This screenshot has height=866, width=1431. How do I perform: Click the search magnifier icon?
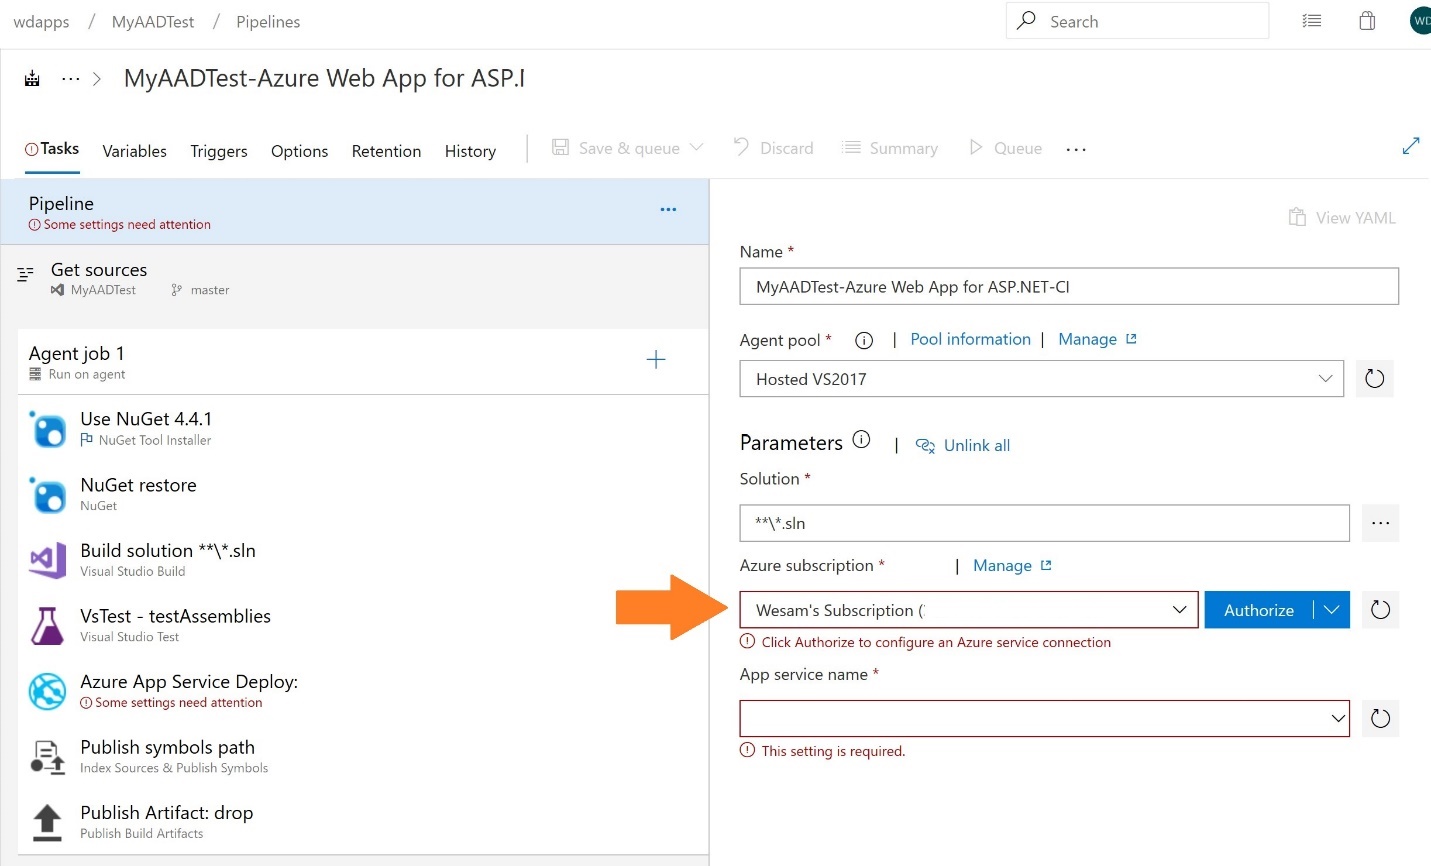(1026, 21)
